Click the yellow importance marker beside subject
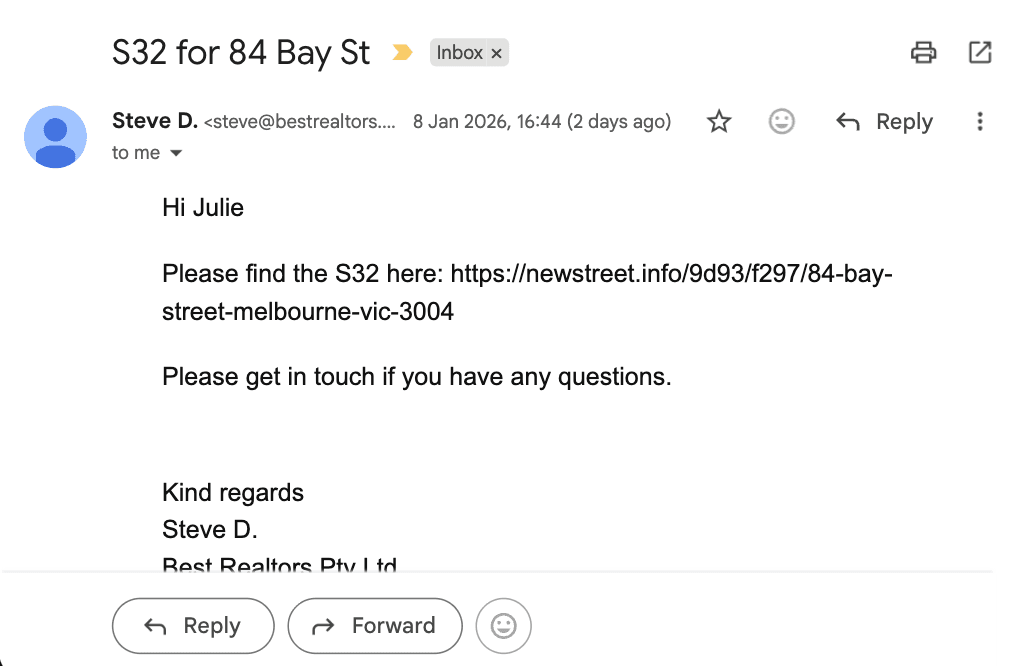The image size is (1020, 666). click(402, 53)
